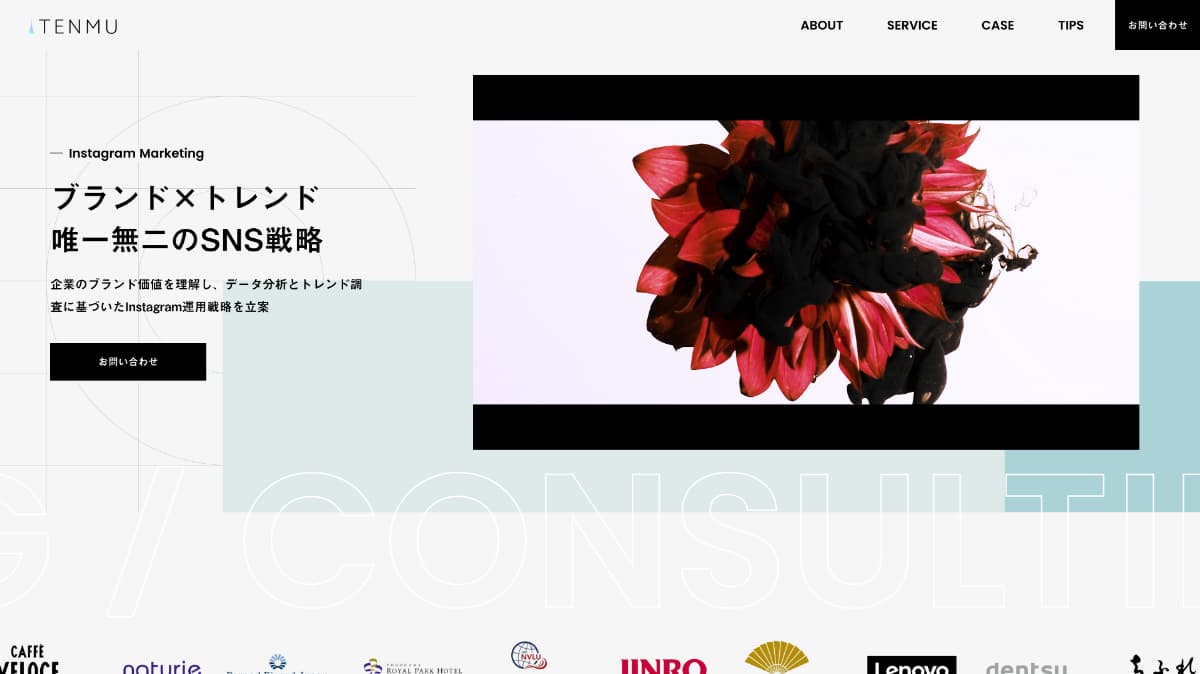
Task: Click the sun-crest logo beside naturie
Action: [277, 664]
